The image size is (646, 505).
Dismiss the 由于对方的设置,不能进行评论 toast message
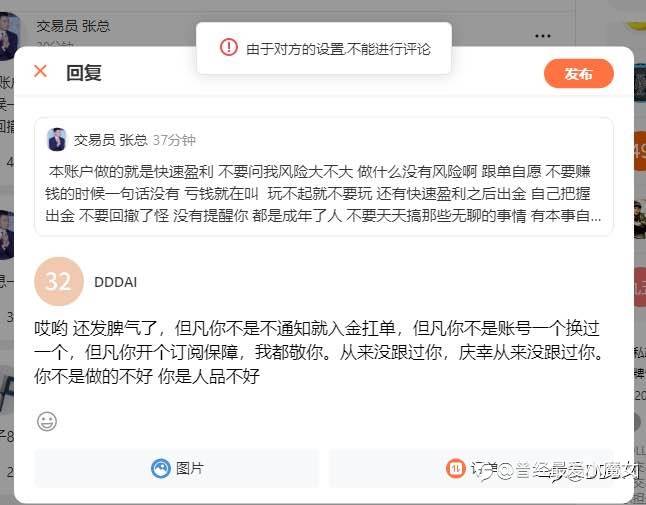324,48
